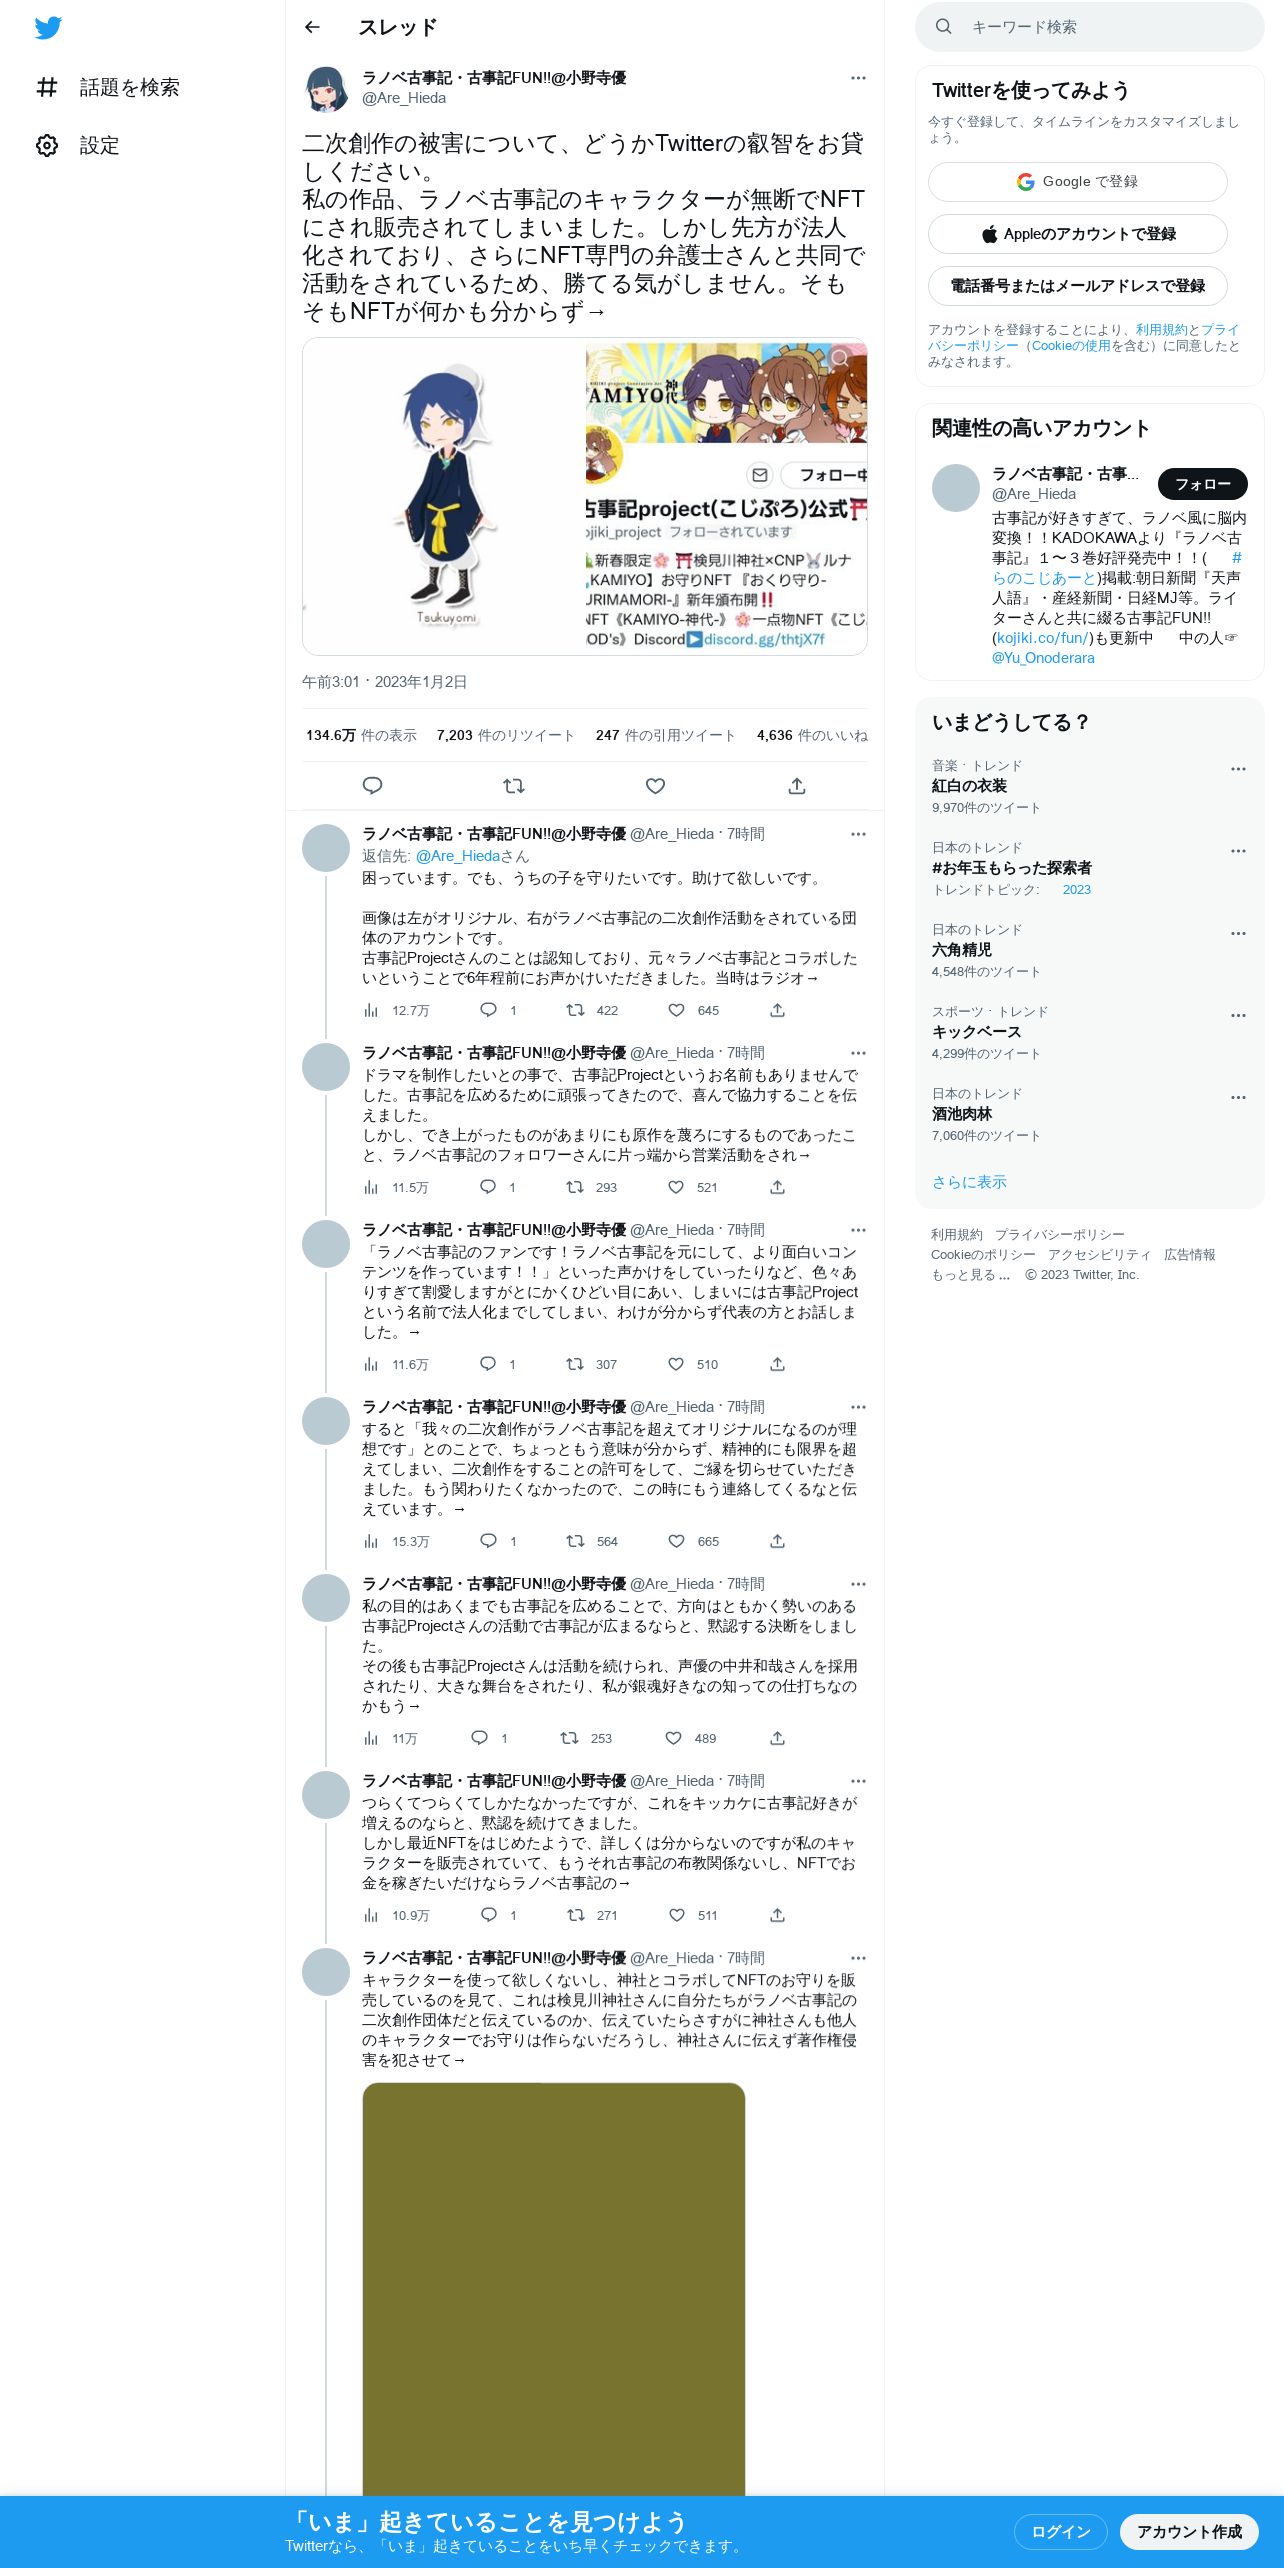Open more menu on reply starting すると「我々の二次創作
1284x2568 pixels.
[858, 1407]
